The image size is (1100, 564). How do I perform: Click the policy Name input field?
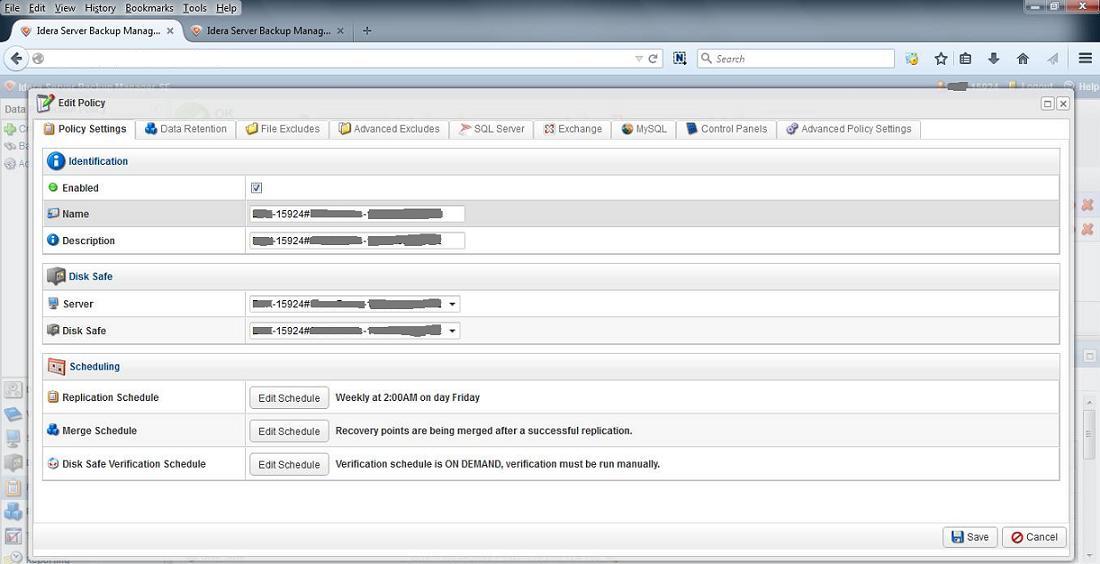[x=357, y=214]
